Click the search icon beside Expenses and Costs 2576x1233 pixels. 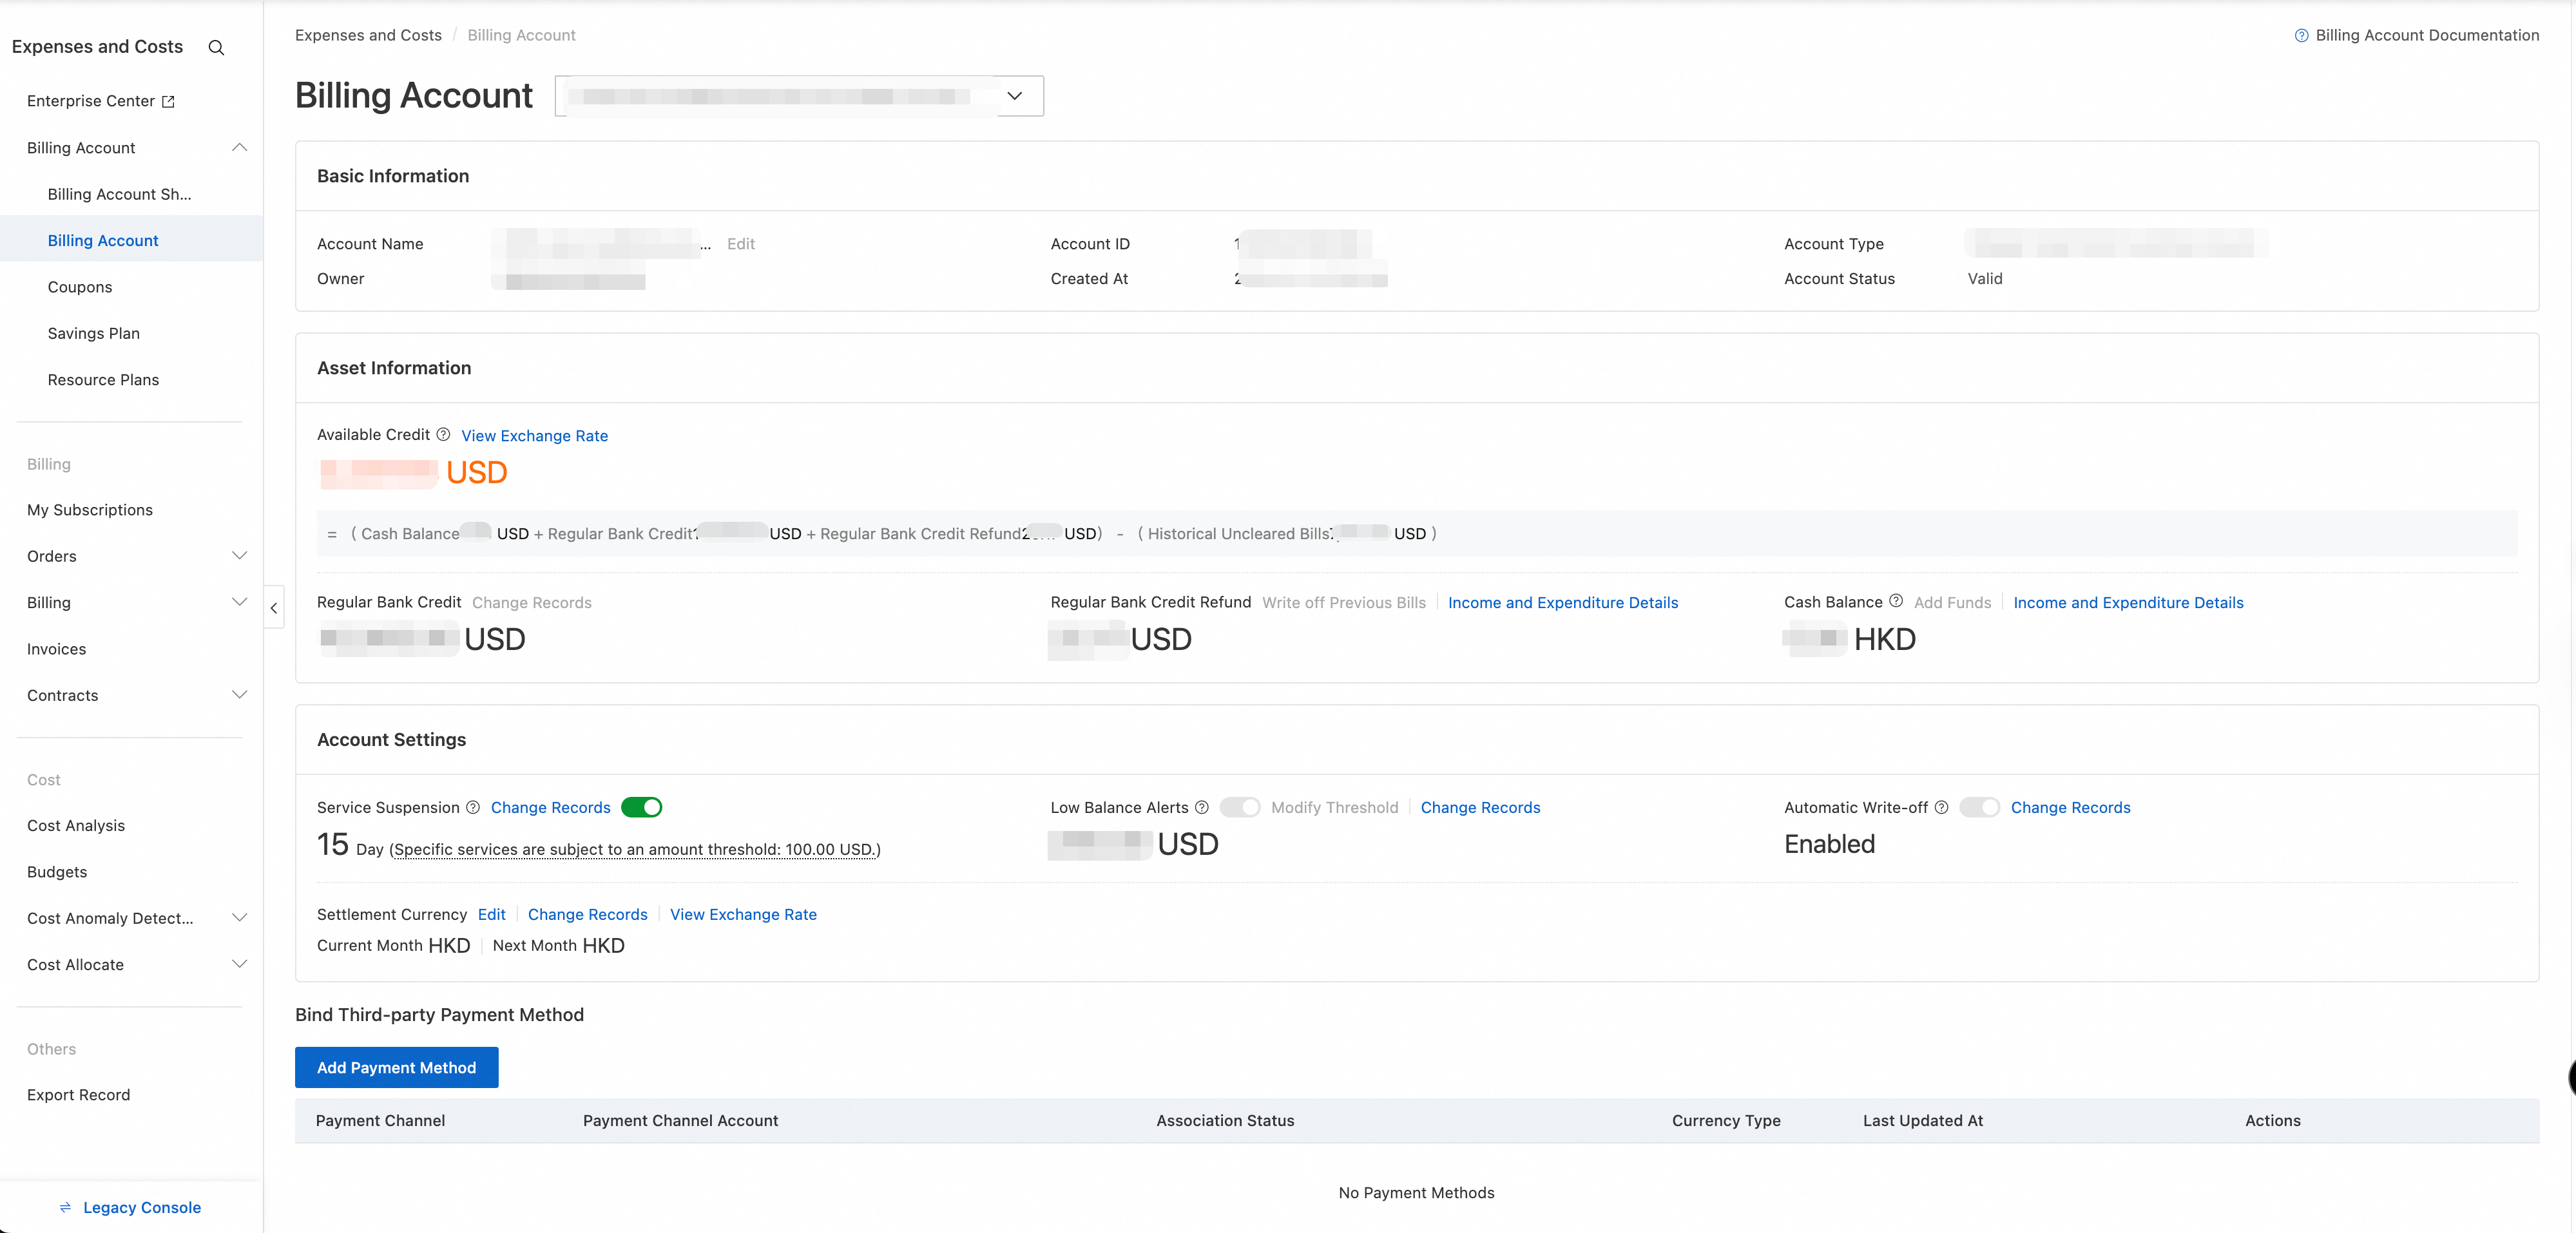(216, 47)
